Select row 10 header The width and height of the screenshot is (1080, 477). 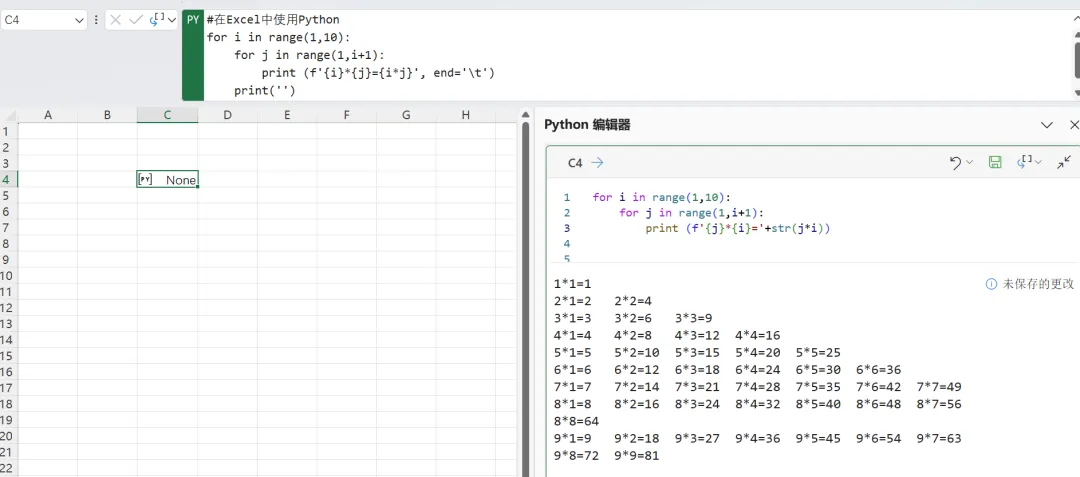pos(6,275)
